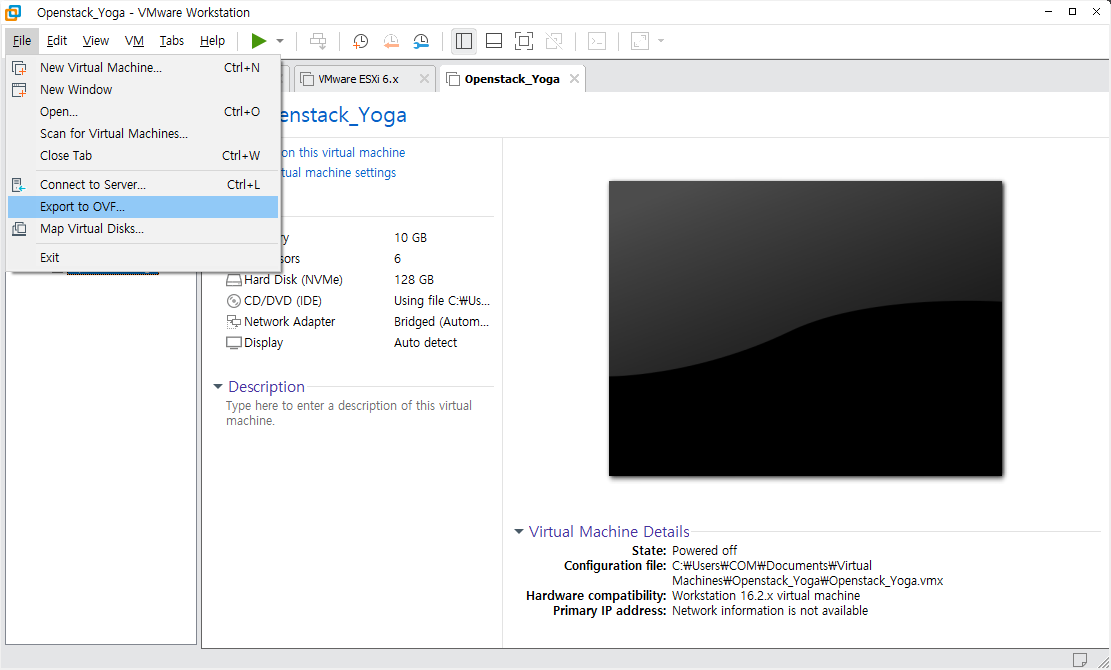This screenshot has height=670, width=1111.
Task: Toggle the library sidebar view icon
Action: (x=464, y=41)
